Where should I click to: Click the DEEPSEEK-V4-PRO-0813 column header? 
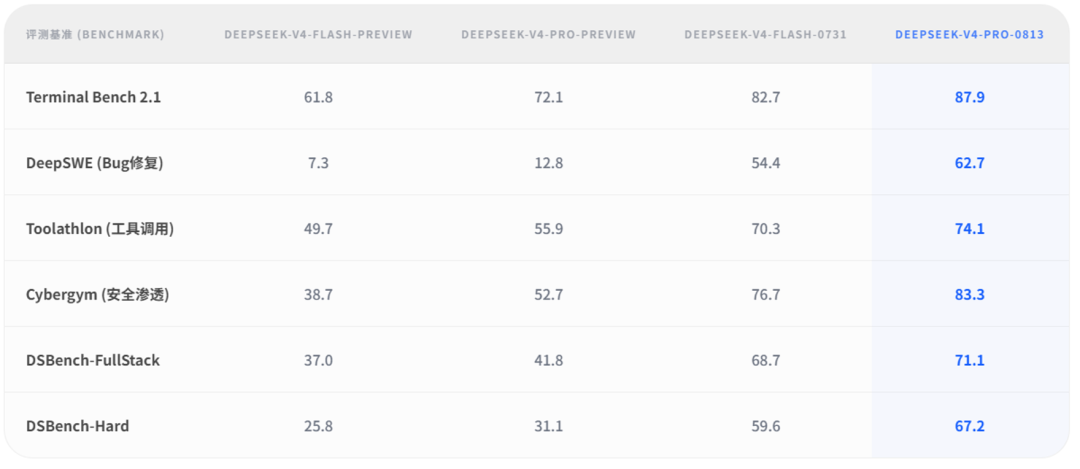coord(969,34)
